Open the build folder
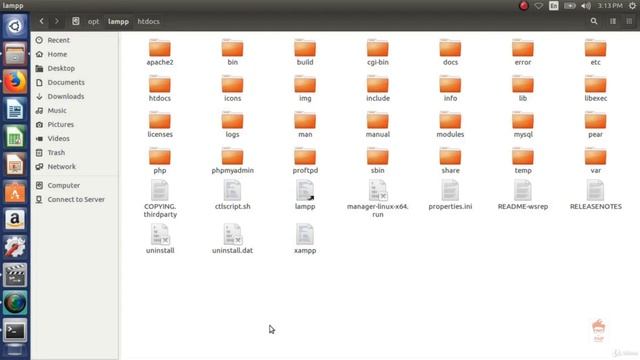This screenshot has width=640, height=360. pos(305,52)
